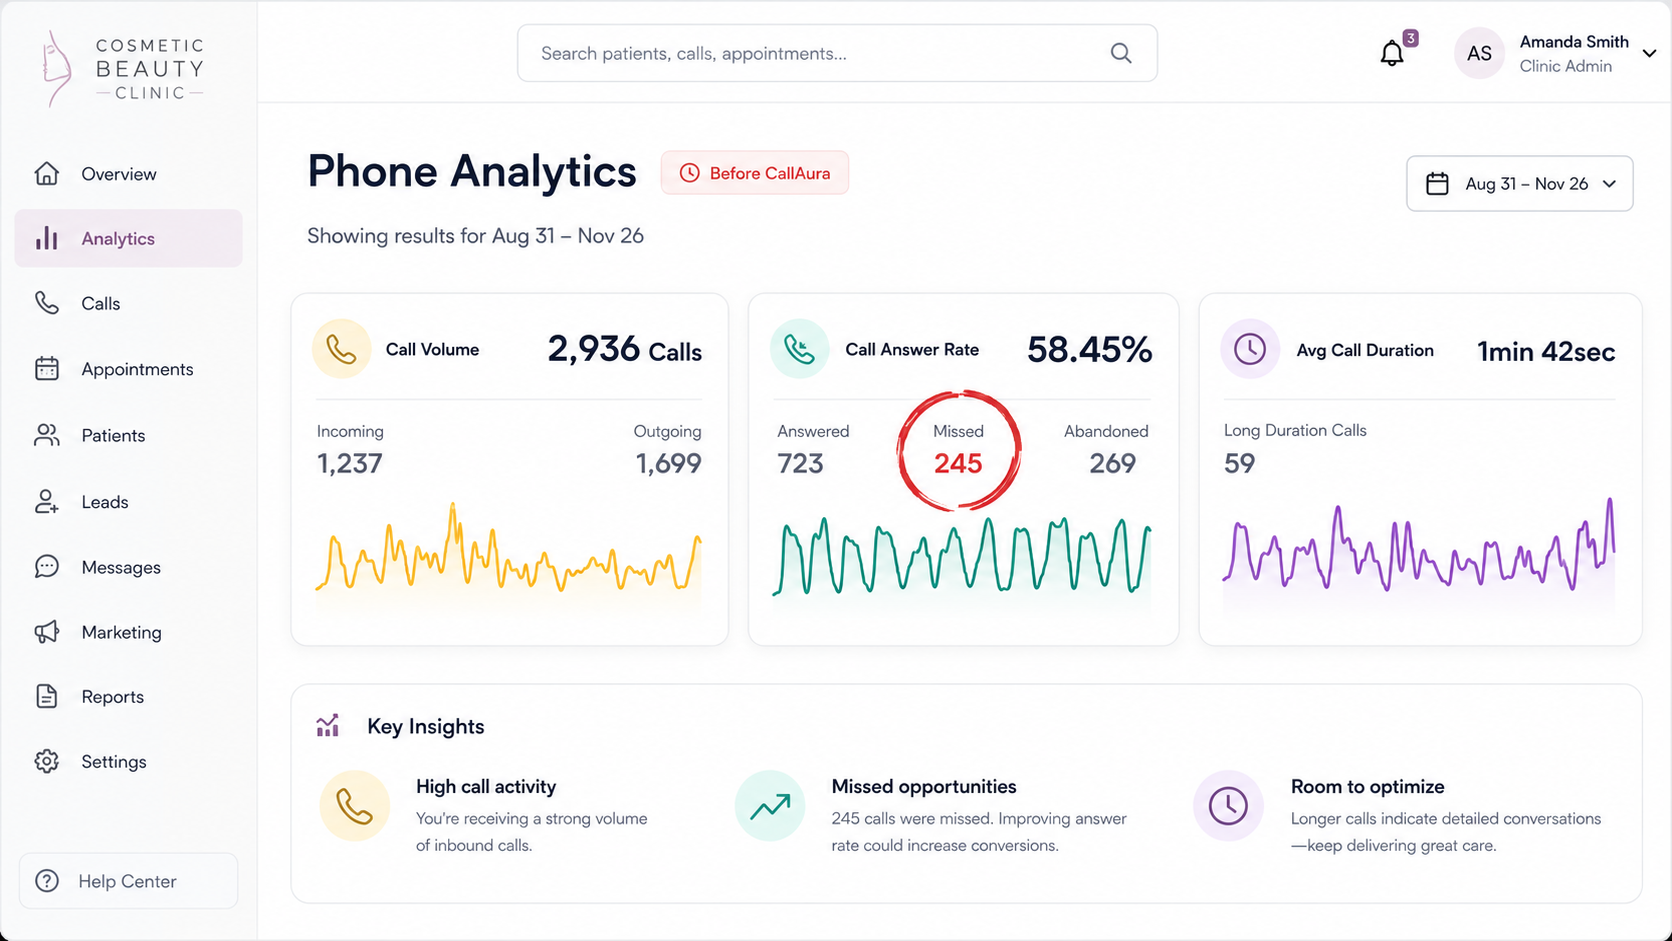Click the Showing results for Aug 31 – Nov 26 text
This screenshot has width=1672, height=941.
(475, 236)
